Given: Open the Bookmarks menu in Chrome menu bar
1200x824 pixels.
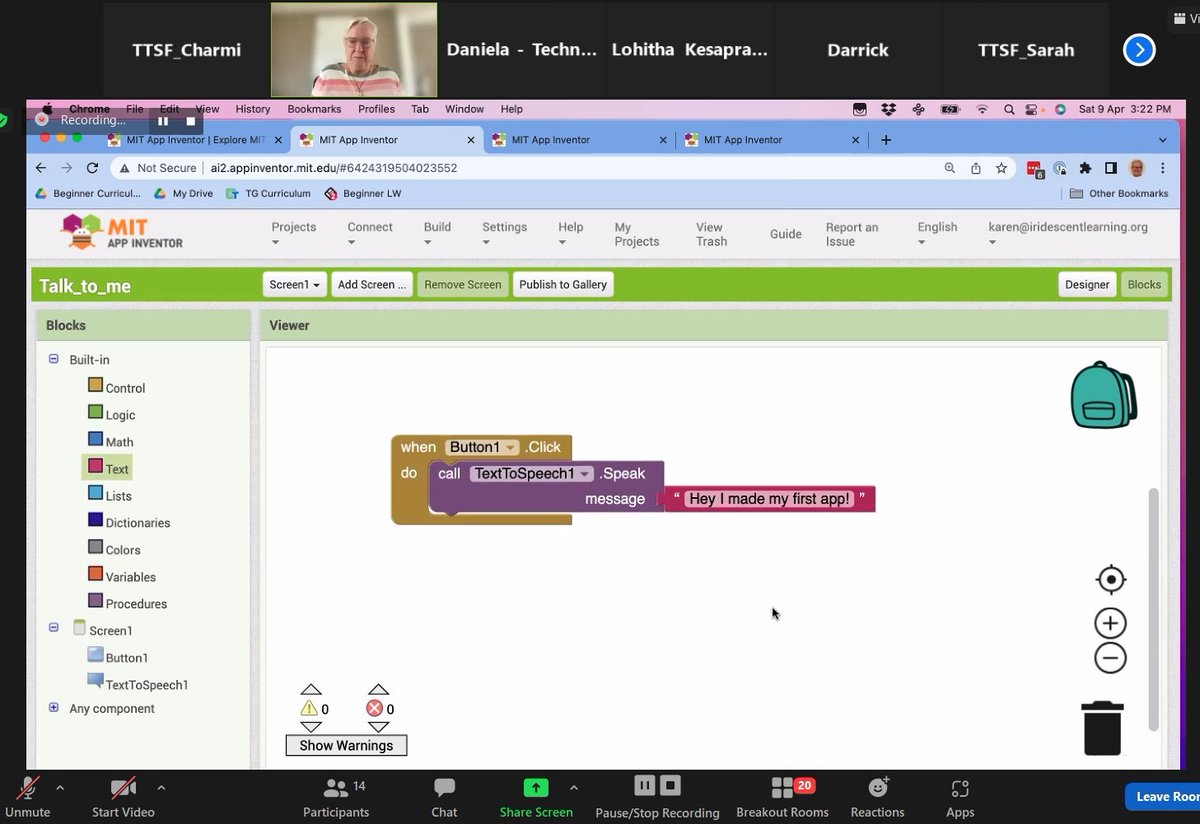Looking at the screenshot, I should [x=314, y=109].
